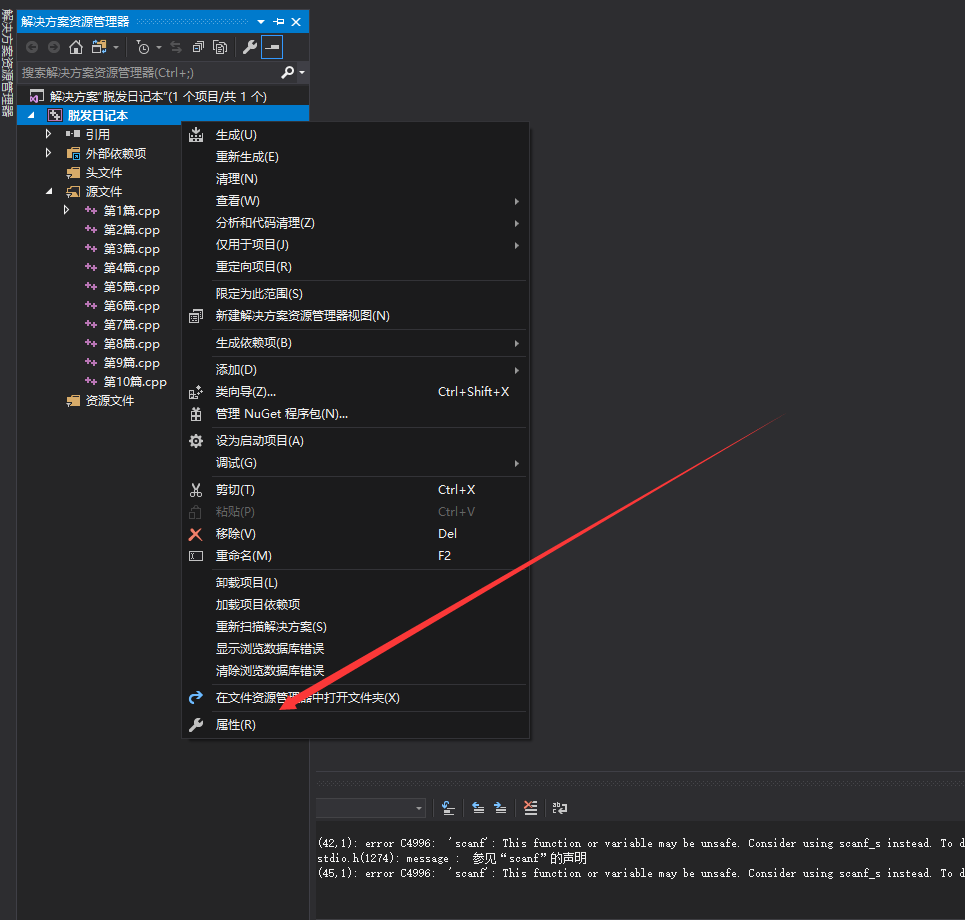Open the output source combo box dropdown
This screenshot has width=965, height=920.
pos(419,808)
